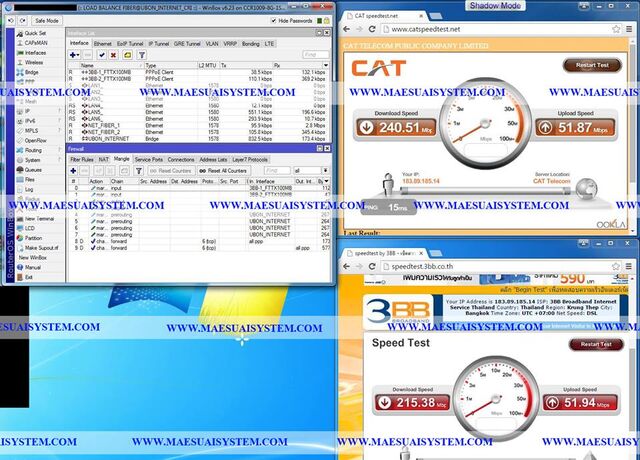Switch to GRE Tunnel tab
The height and width of the screenshot is (460, 640).
[187, 44]
